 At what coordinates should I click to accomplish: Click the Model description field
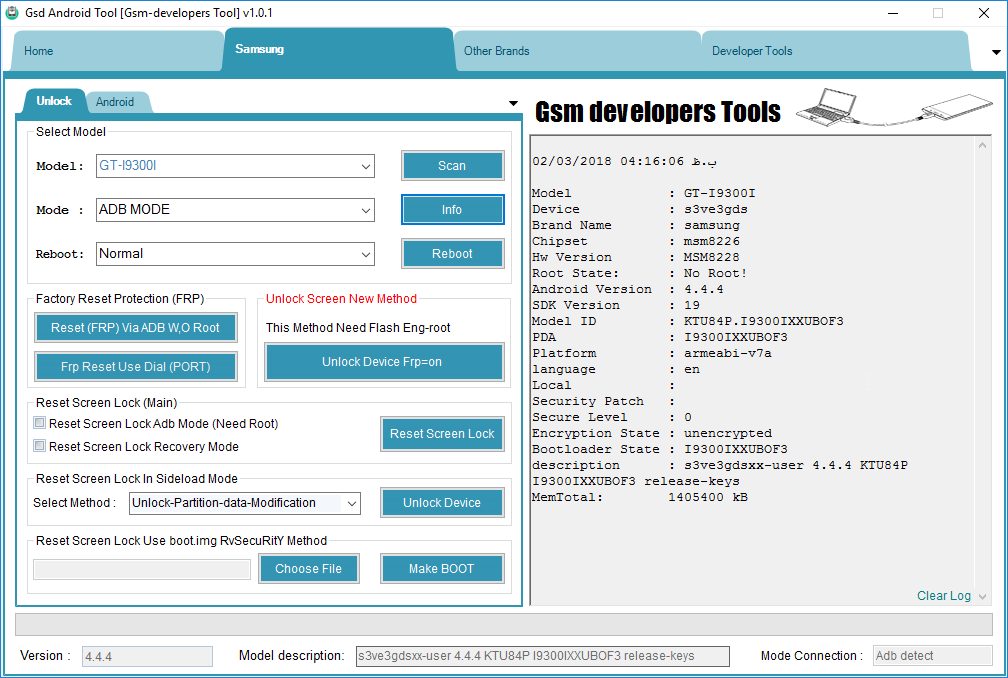click(543, 656)
